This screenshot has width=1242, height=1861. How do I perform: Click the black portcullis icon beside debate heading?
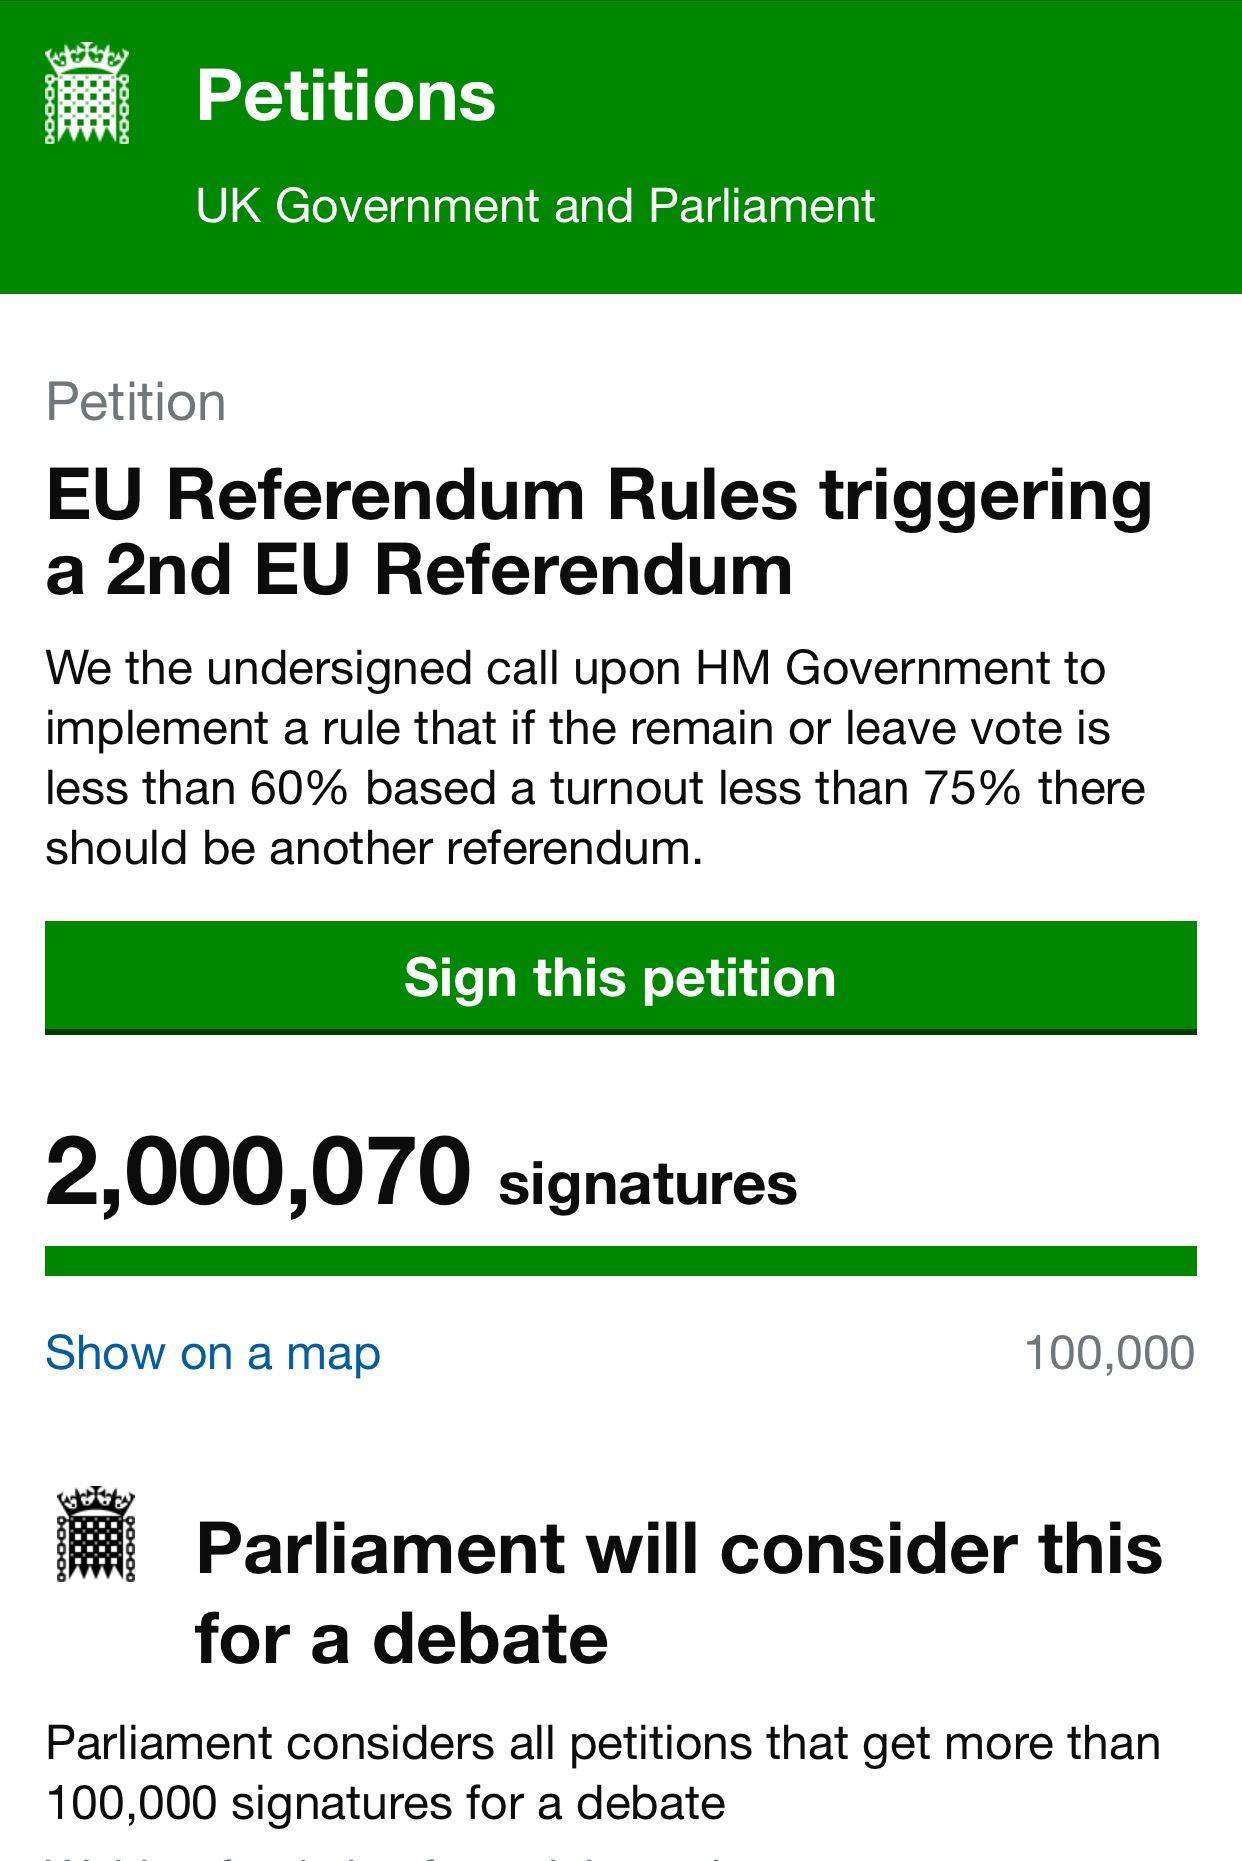click(96, 1534)
